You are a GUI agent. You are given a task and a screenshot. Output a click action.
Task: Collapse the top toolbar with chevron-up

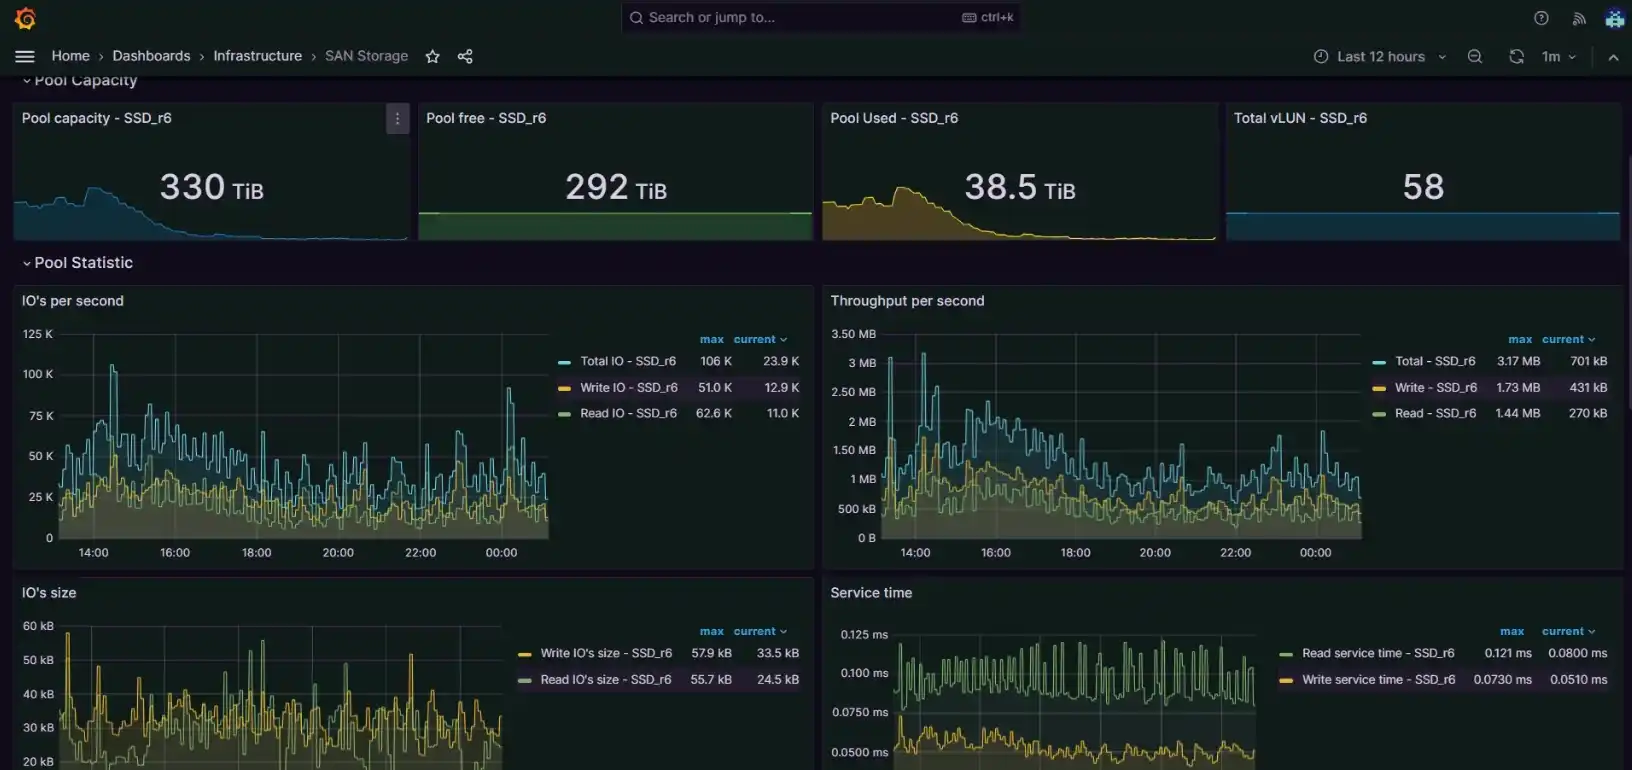[1613, 57]
